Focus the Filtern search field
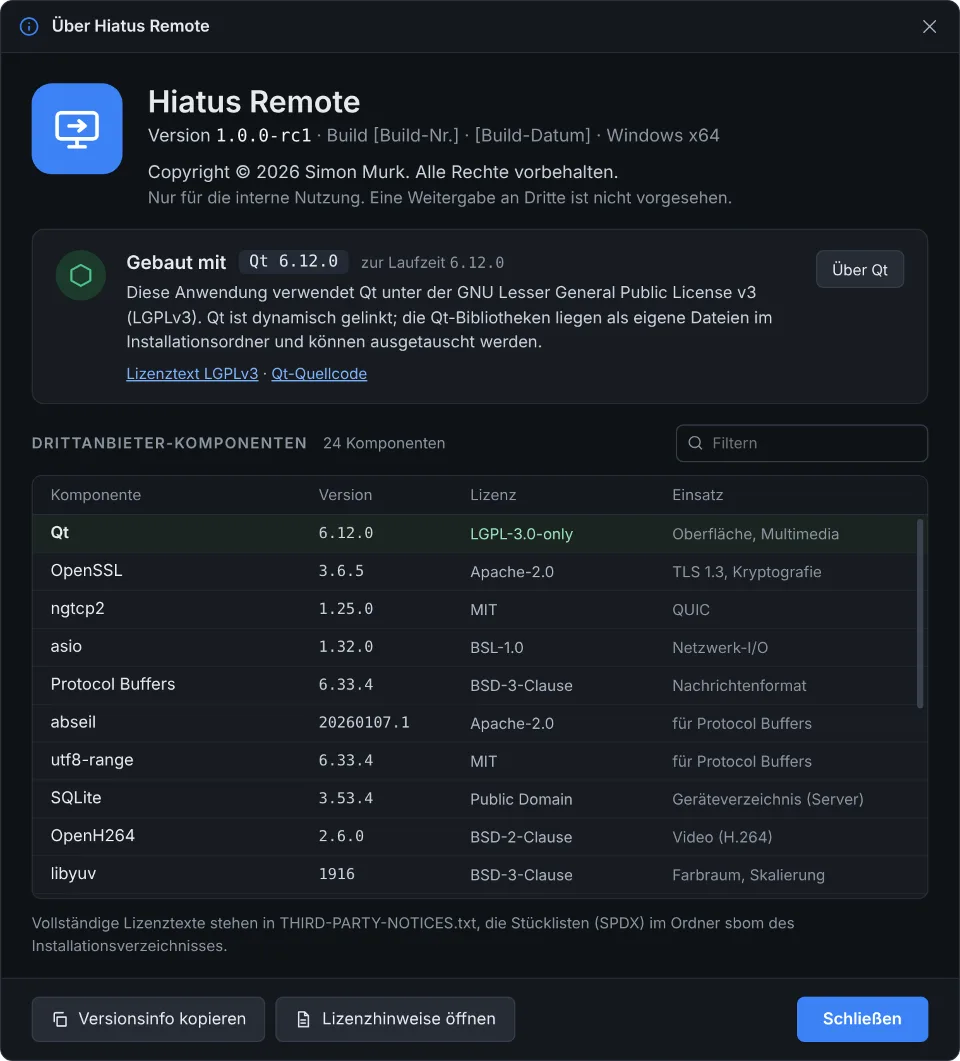Screen dimensions: 960x1061 802,443
